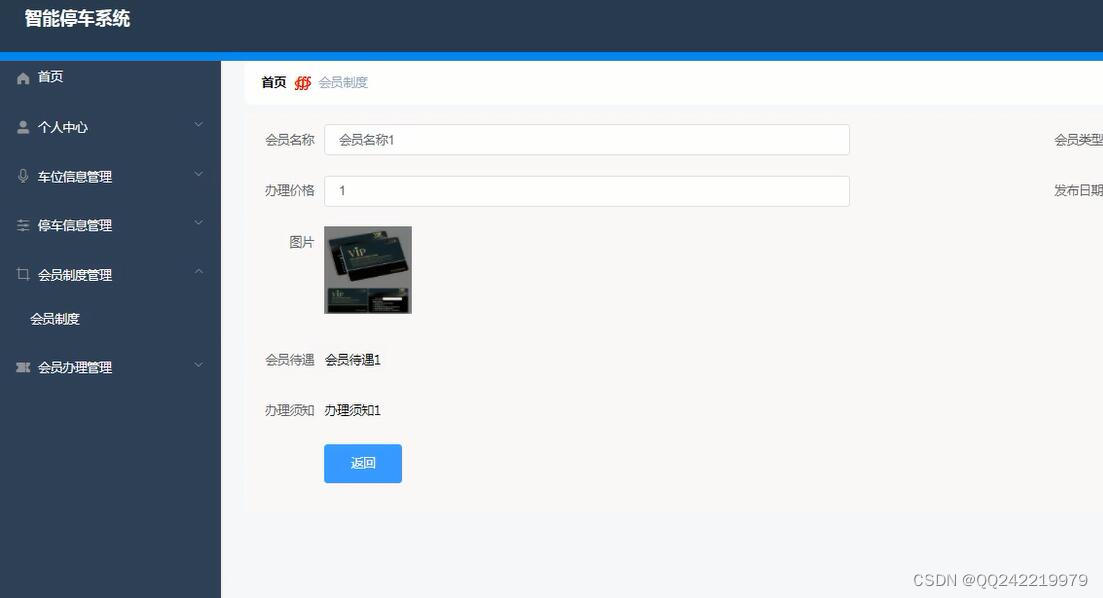
Task: Select the person icon for 个人中心
Action: pyautogui.click(x=22, y=127)
